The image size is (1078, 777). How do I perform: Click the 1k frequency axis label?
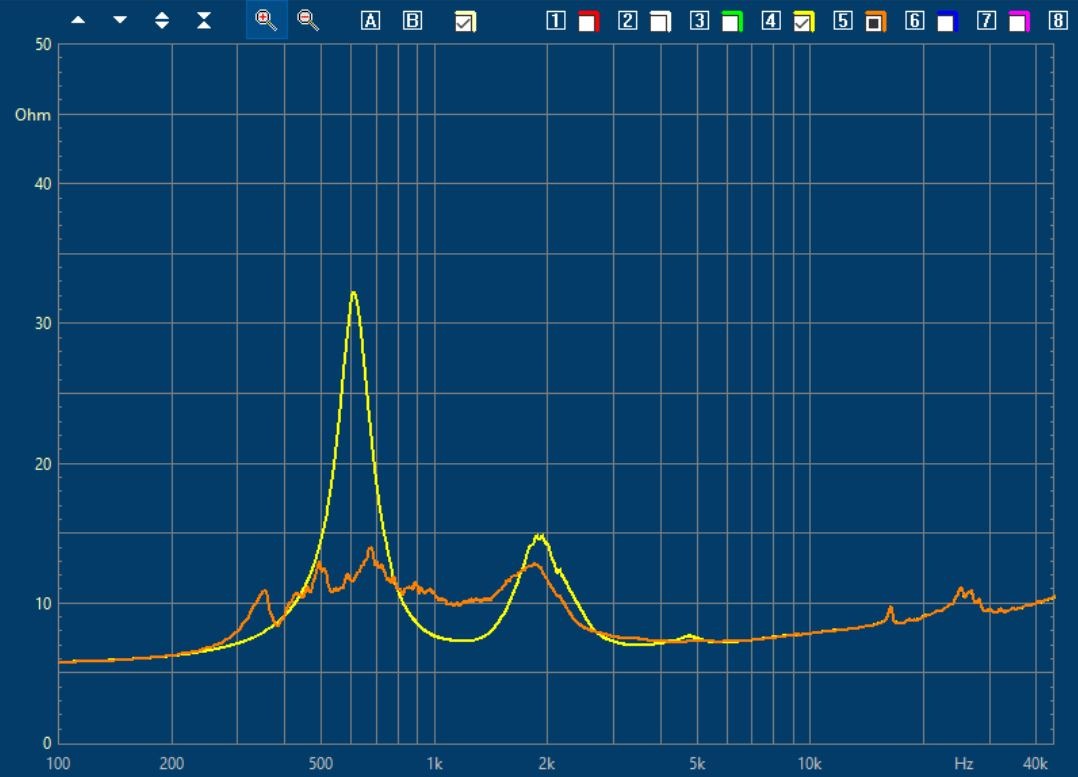pyautogui.click(x=434, y=763)
